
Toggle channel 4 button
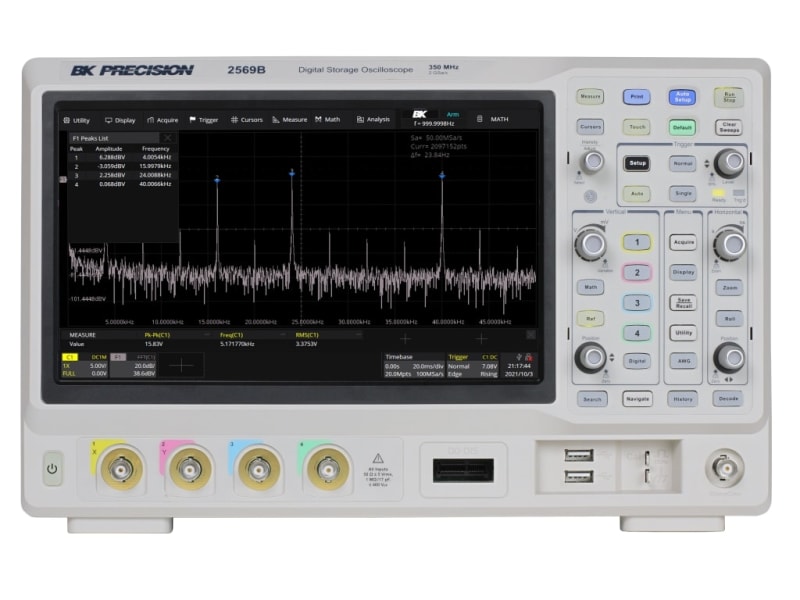[637, 333]
